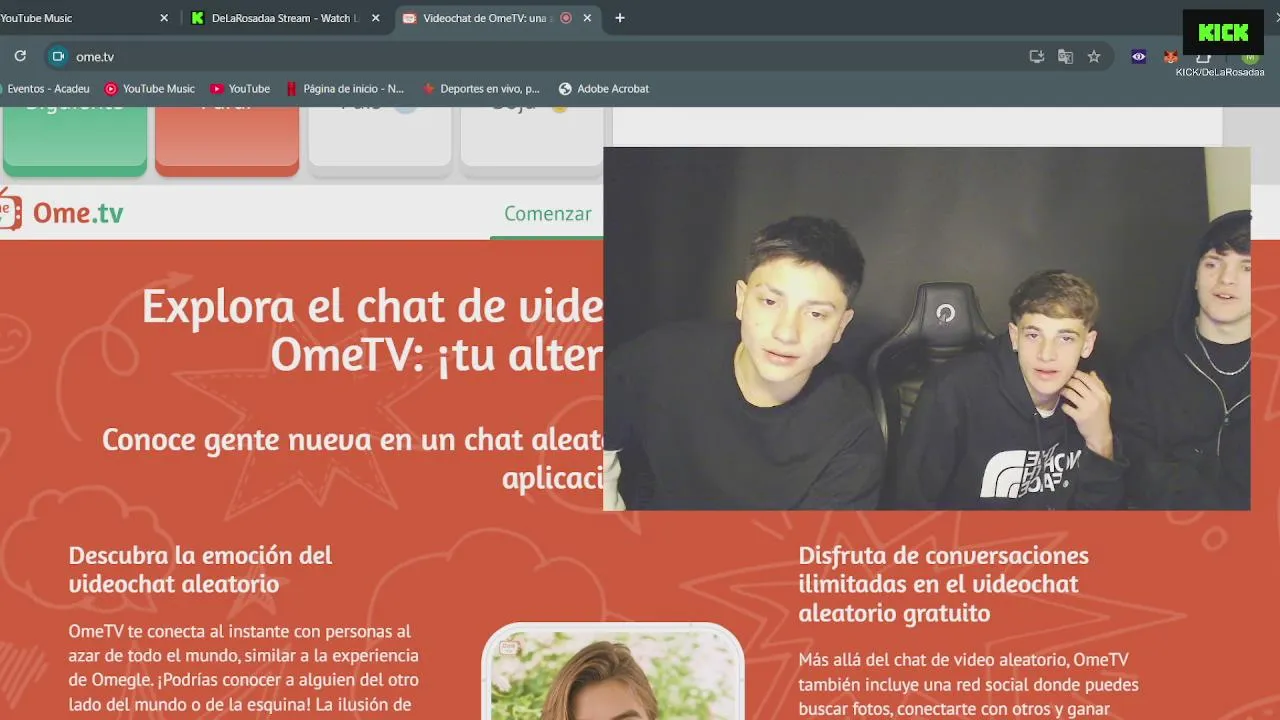1280x720 pixels.
Task: Switch to the YouTube Music browser tab
Action: [80, 18]
